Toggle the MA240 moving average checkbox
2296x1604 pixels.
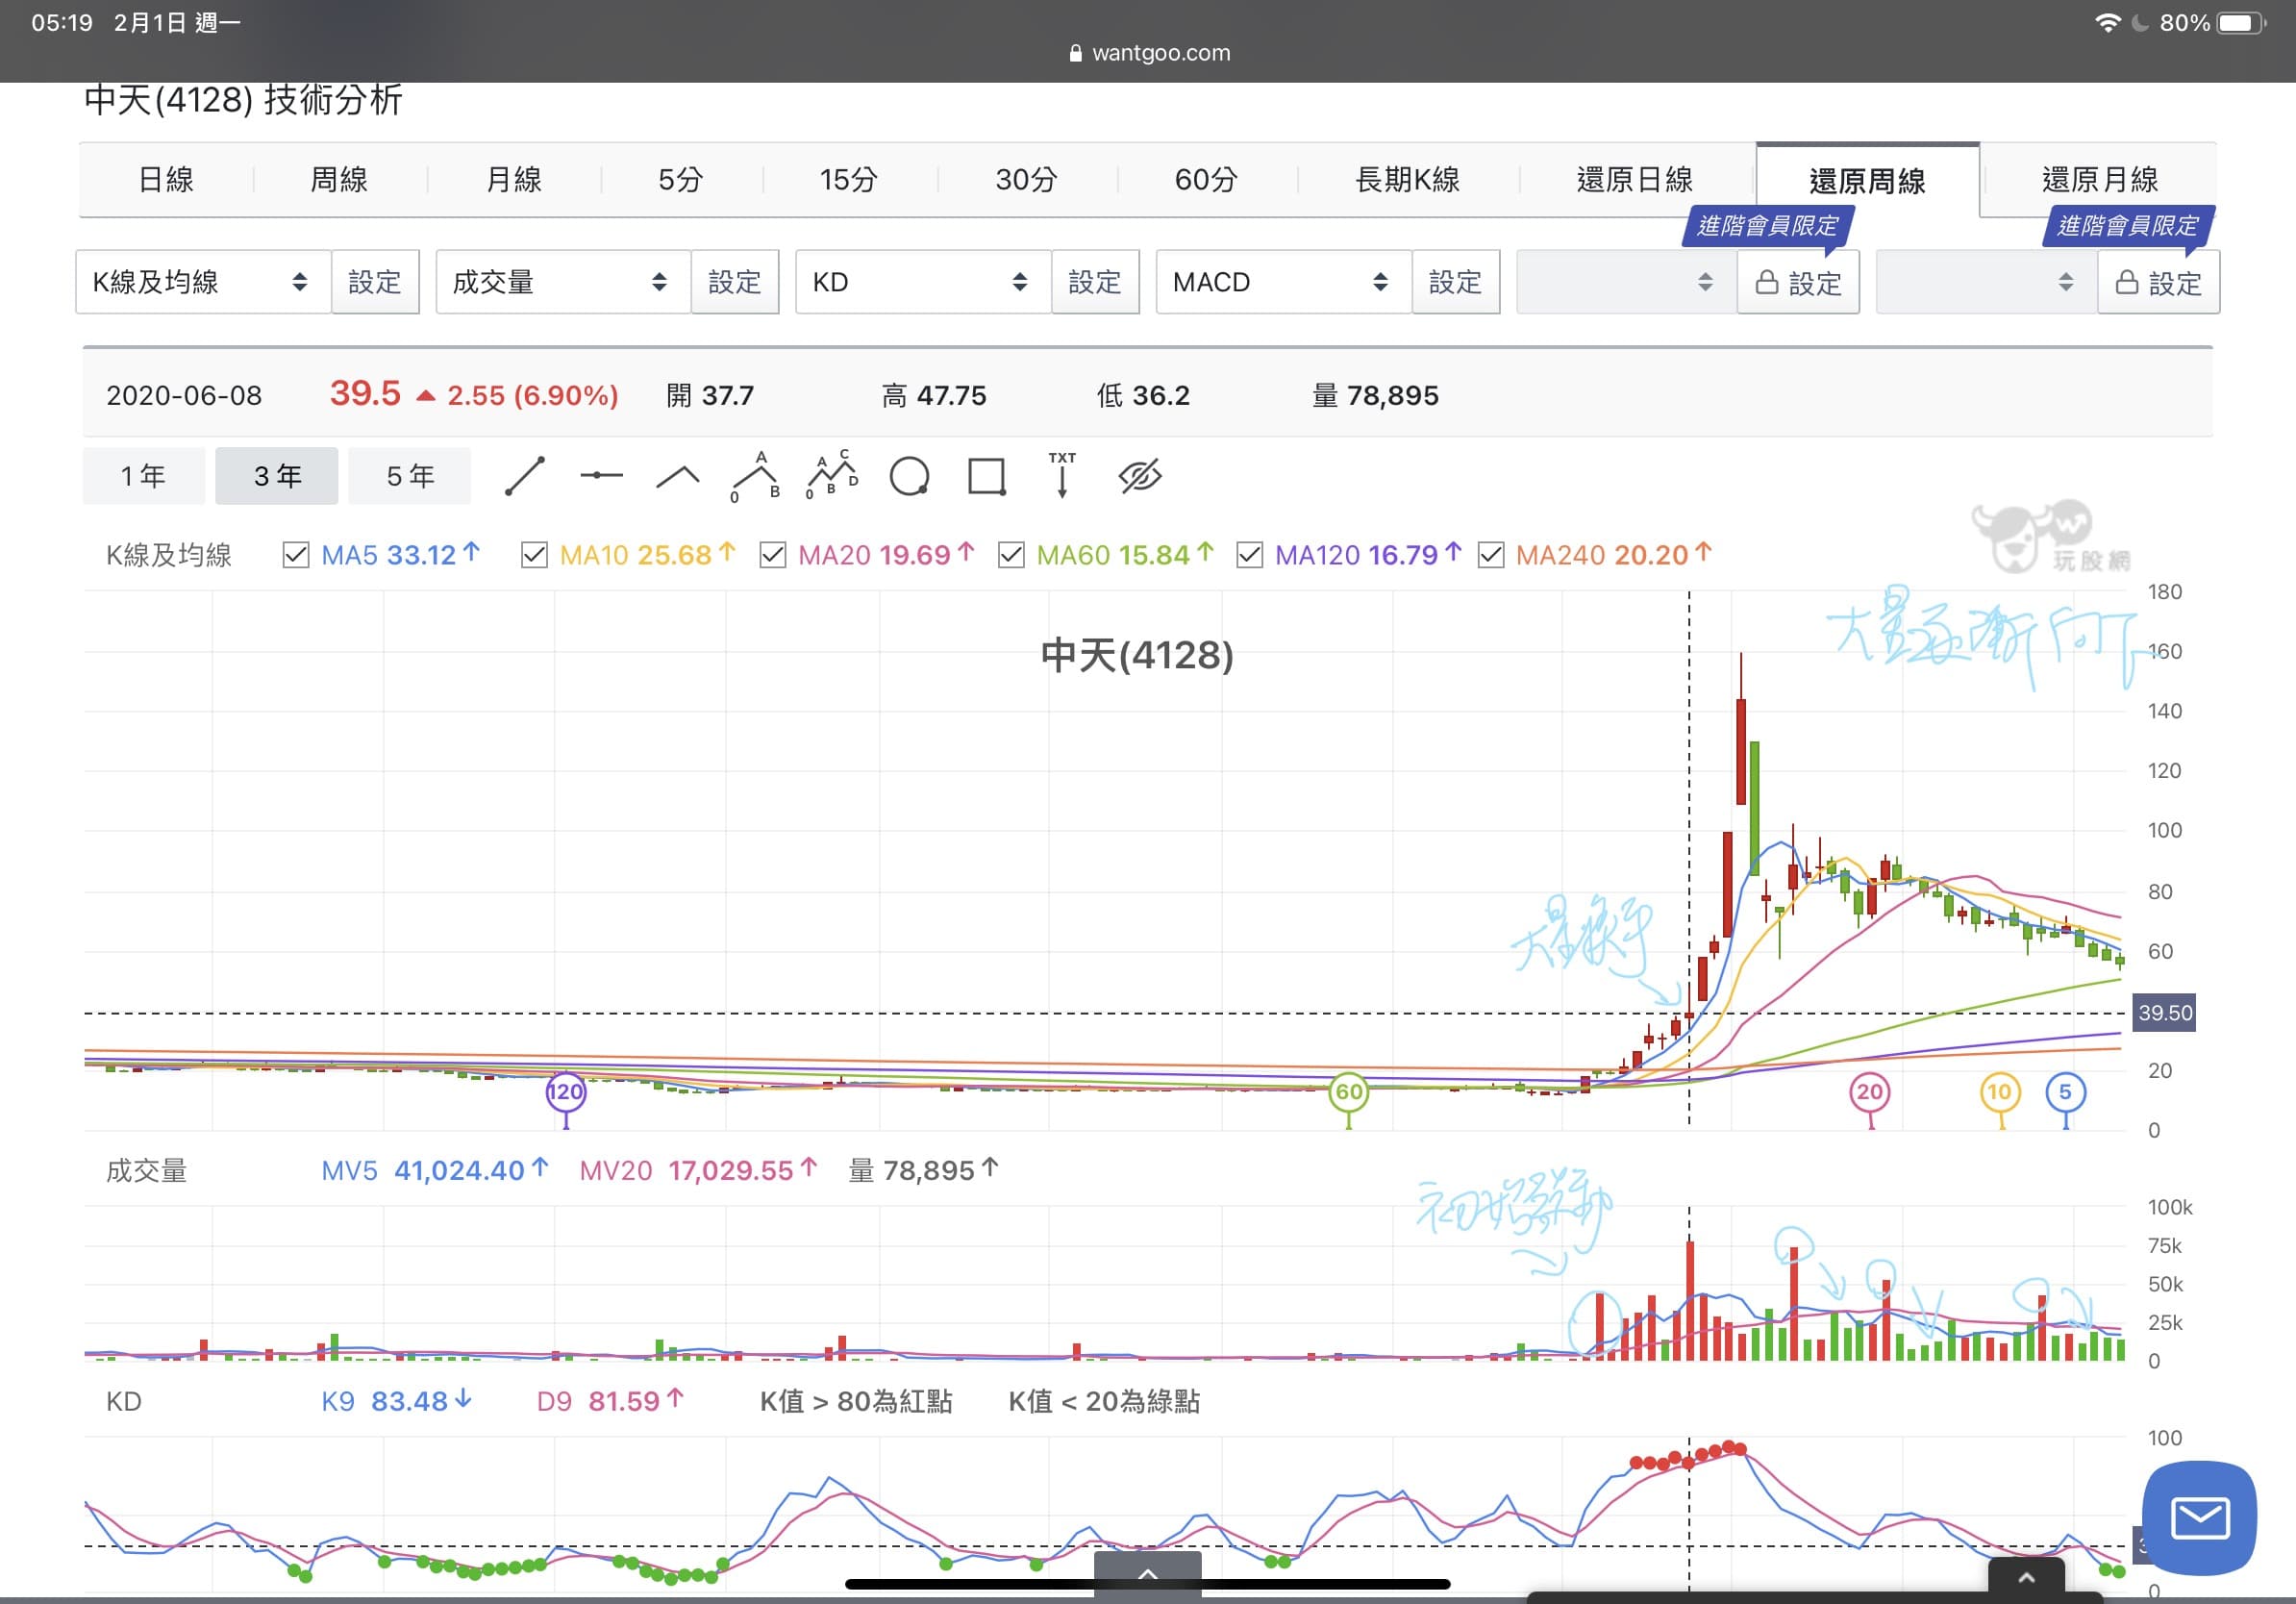1490,555
